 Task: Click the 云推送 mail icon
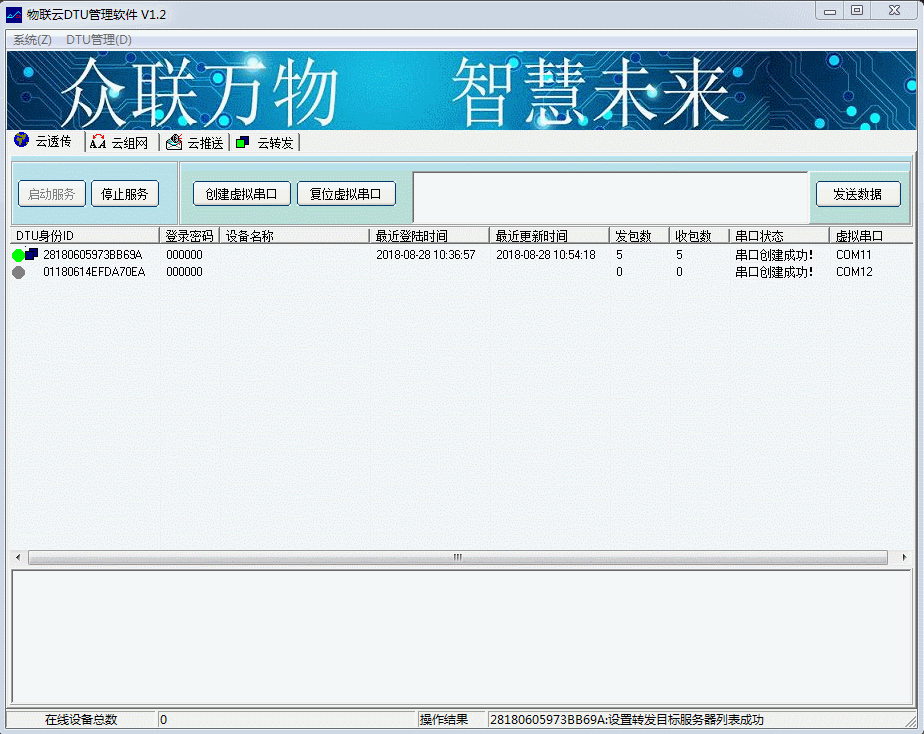[x=174, y=142]
